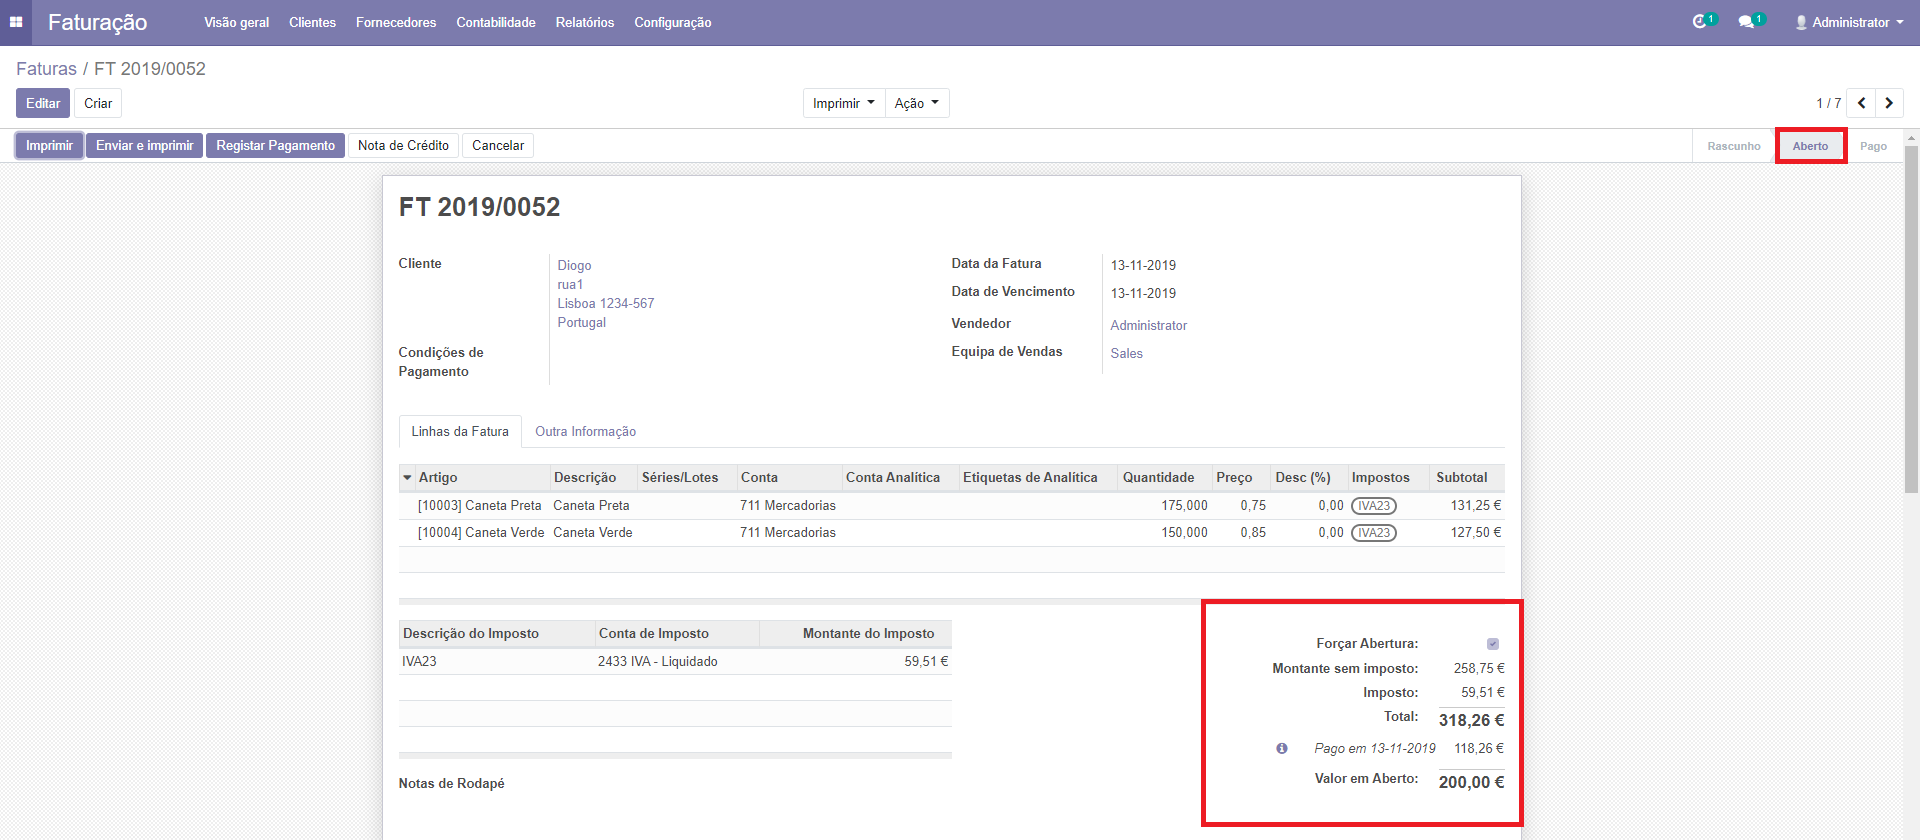Open the conversations chat icon
This screenshot has height=840, width=1920.
pos(1746,22)
